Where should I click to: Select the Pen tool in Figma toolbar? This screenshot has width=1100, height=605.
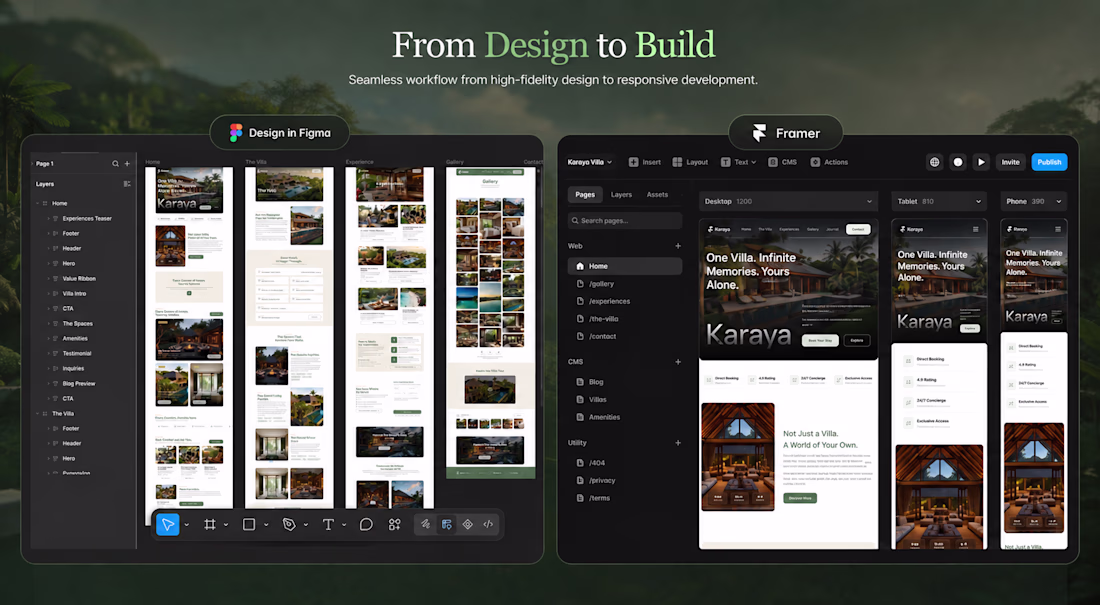[288, 524]
